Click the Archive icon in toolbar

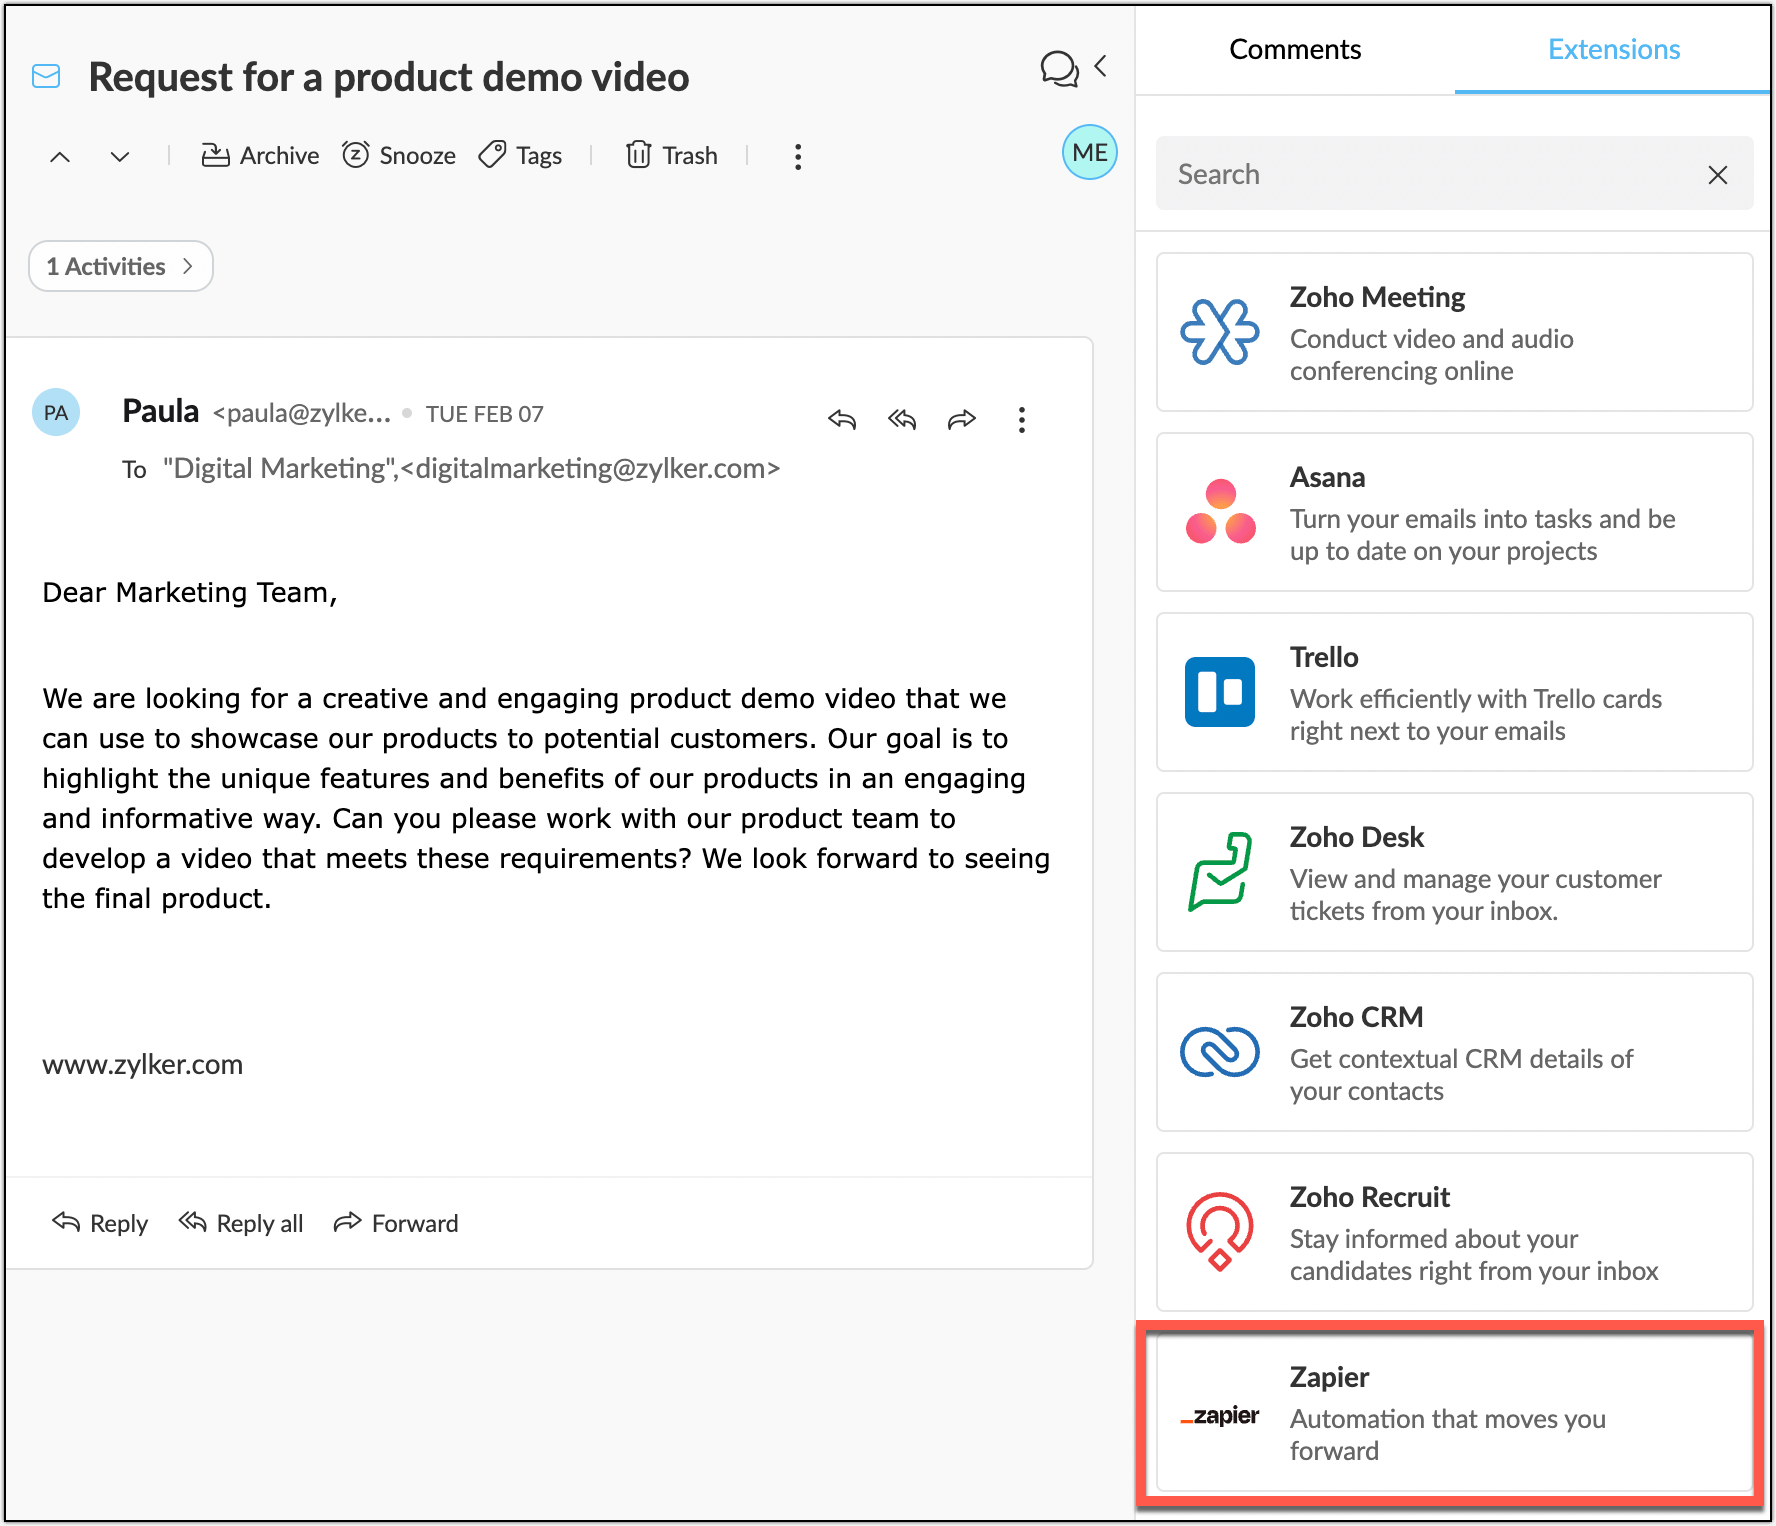(215, 155)
